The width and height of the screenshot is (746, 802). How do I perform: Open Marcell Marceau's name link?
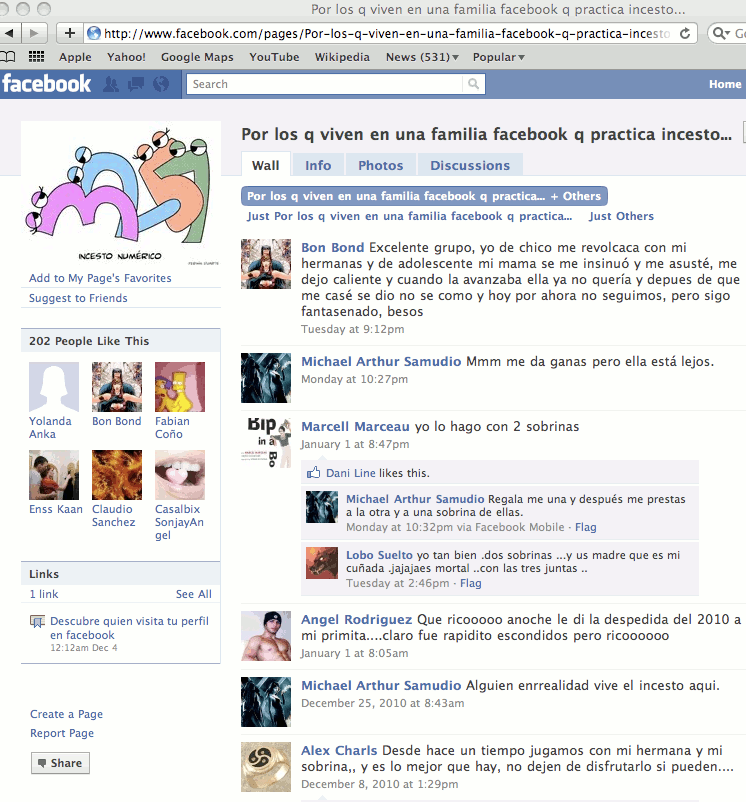click(x=355, y=426)
